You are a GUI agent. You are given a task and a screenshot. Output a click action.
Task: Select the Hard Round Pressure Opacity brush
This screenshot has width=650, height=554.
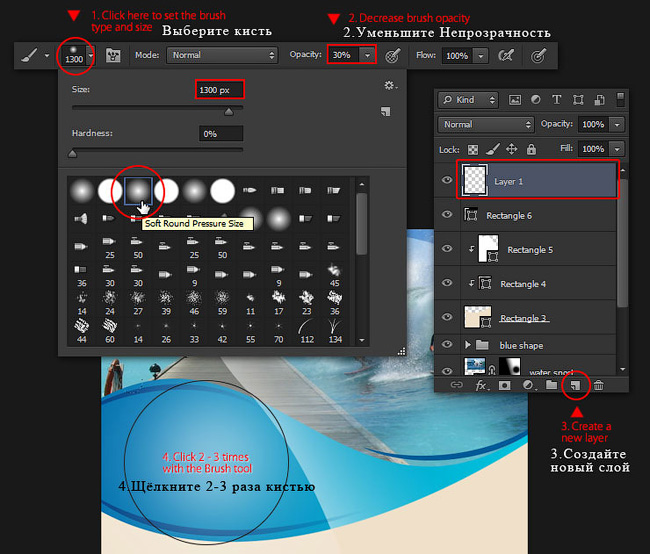(223, 191)
